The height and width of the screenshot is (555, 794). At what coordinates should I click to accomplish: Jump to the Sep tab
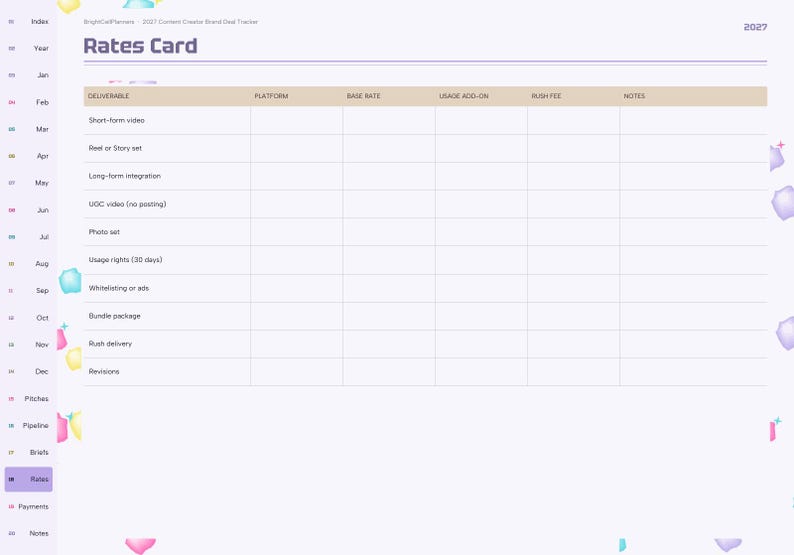(28, 291)
